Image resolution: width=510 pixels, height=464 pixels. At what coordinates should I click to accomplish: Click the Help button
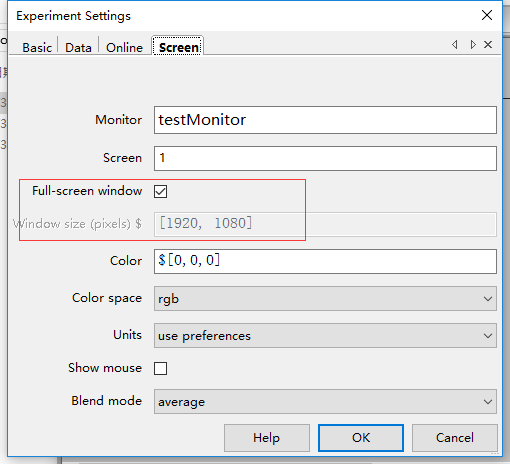(267, 438)
